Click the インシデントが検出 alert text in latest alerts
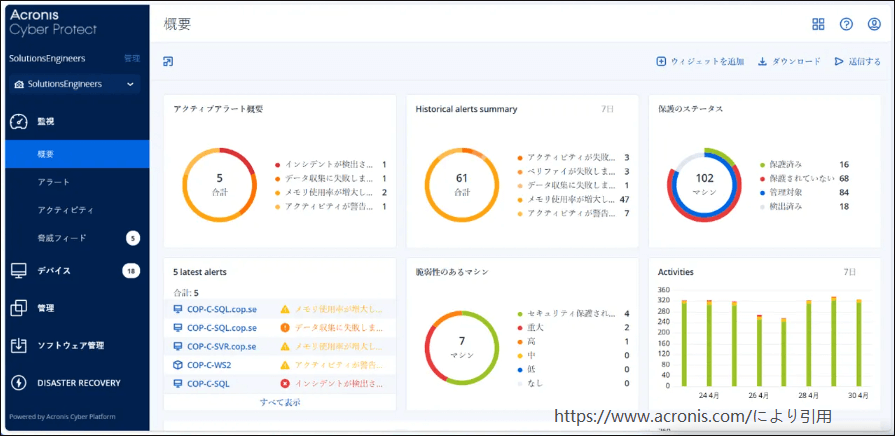Viewport: 895px width, 436px height. 339,383
